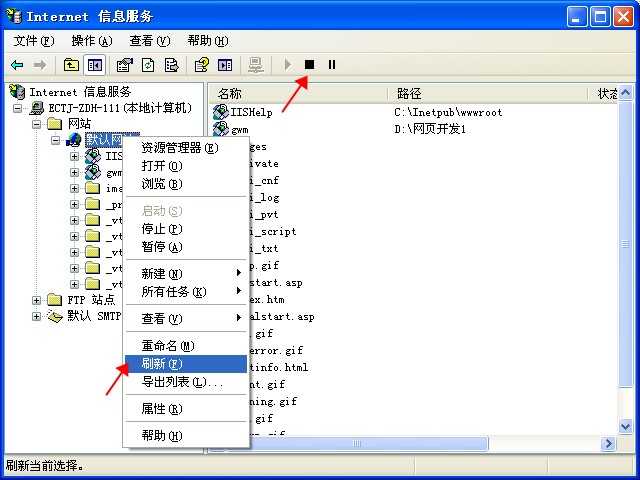Screen dimensions: 640x480
Task: Click the Refresh toolbar icon
Action: click(x=148, y=65)
